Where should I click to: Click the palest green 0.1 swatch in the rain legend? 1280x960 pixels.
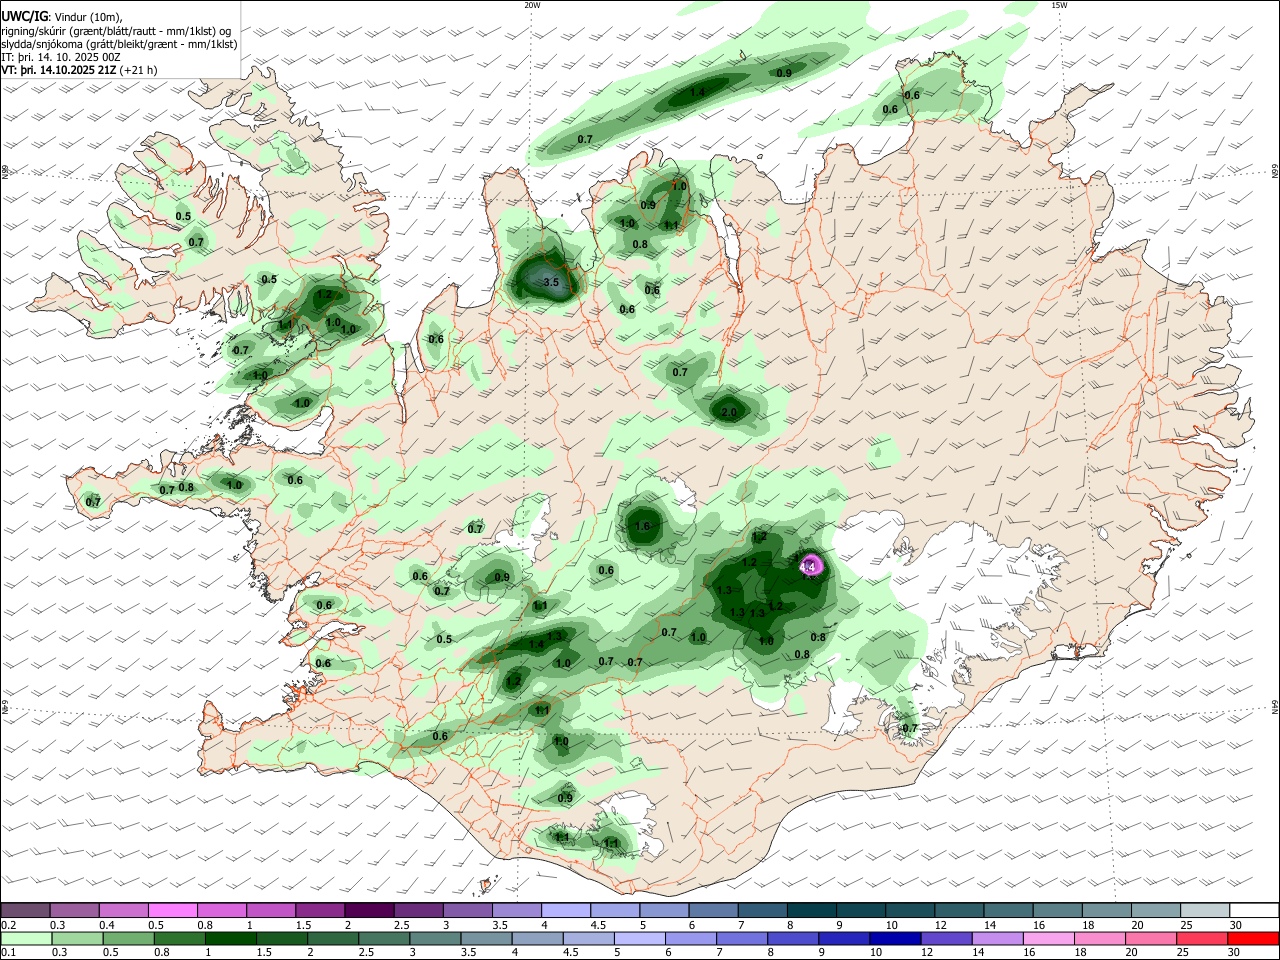click(26, 938)
